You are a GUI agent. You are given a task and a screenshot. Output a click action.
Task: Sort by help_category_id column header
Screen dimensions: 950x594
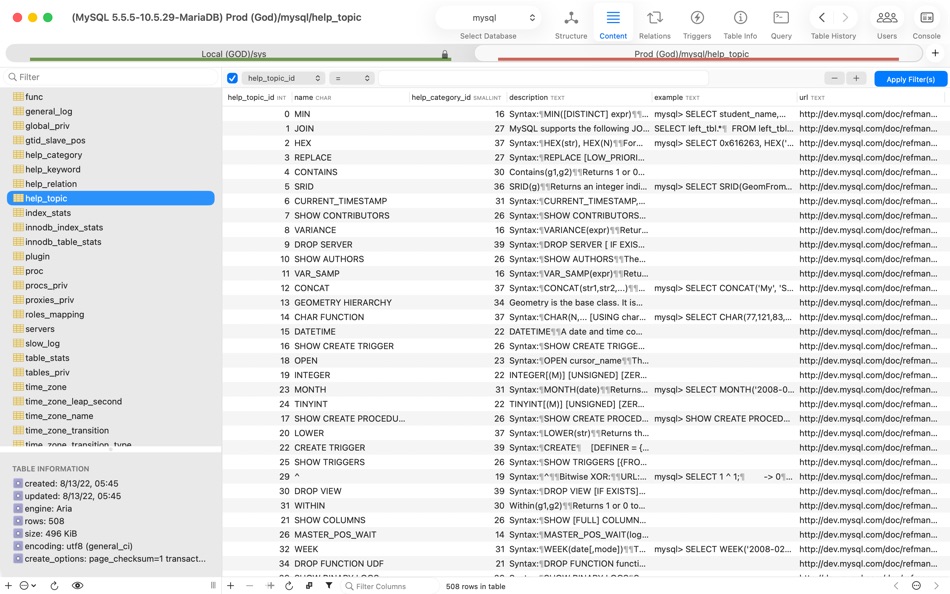(x=457, y=97)
